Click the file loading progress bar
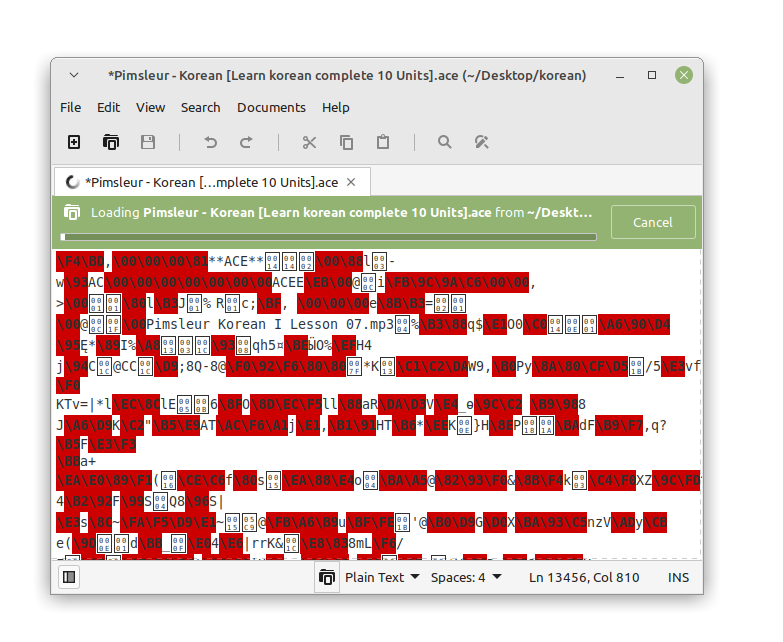Image resolution: width=783 pixels, height=642 pixels. click(x=328, y=237)
